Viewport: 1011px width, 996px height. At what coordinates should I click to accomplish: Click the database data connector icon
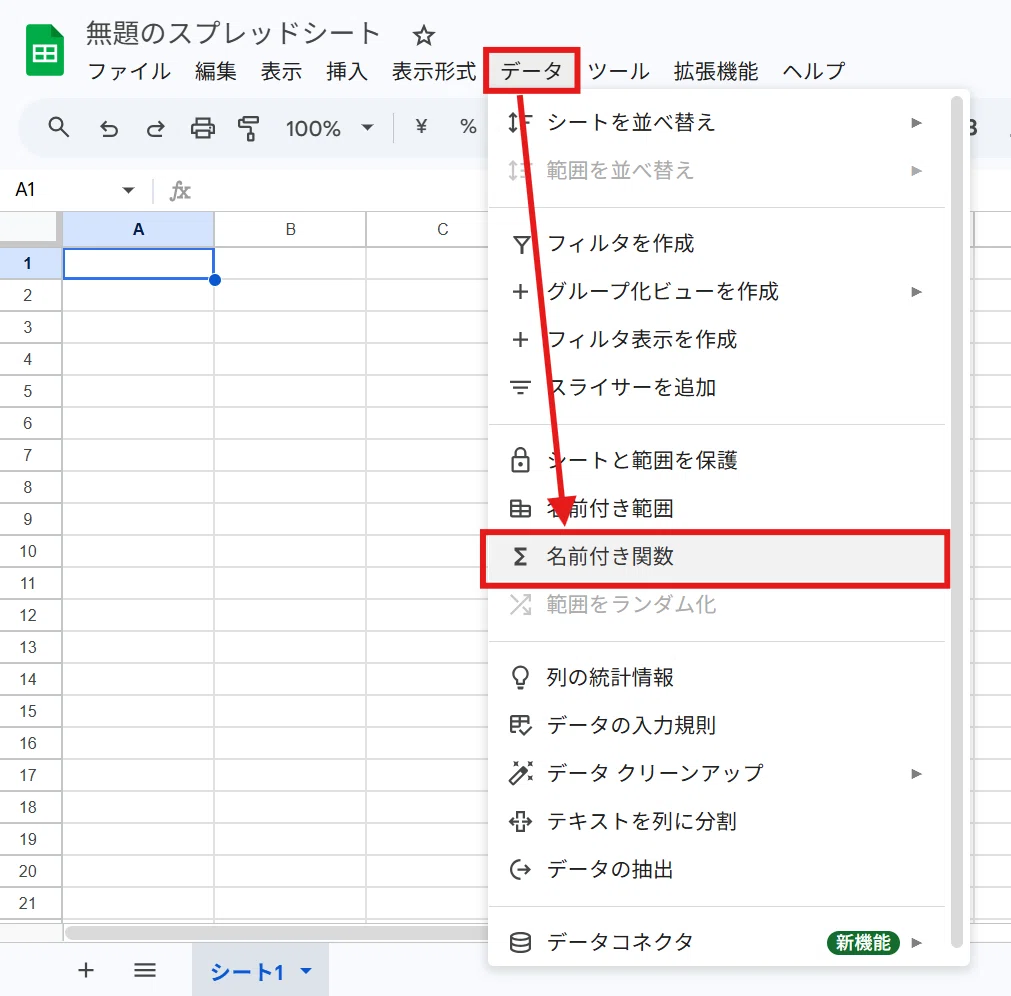point(520,942)
